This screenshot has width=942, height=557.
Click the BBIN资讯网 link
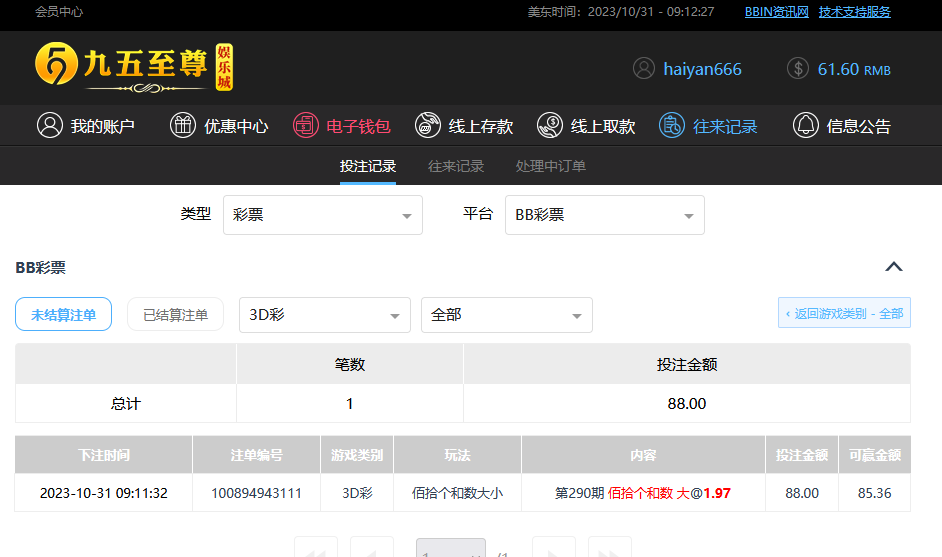(x=776, y=12)
